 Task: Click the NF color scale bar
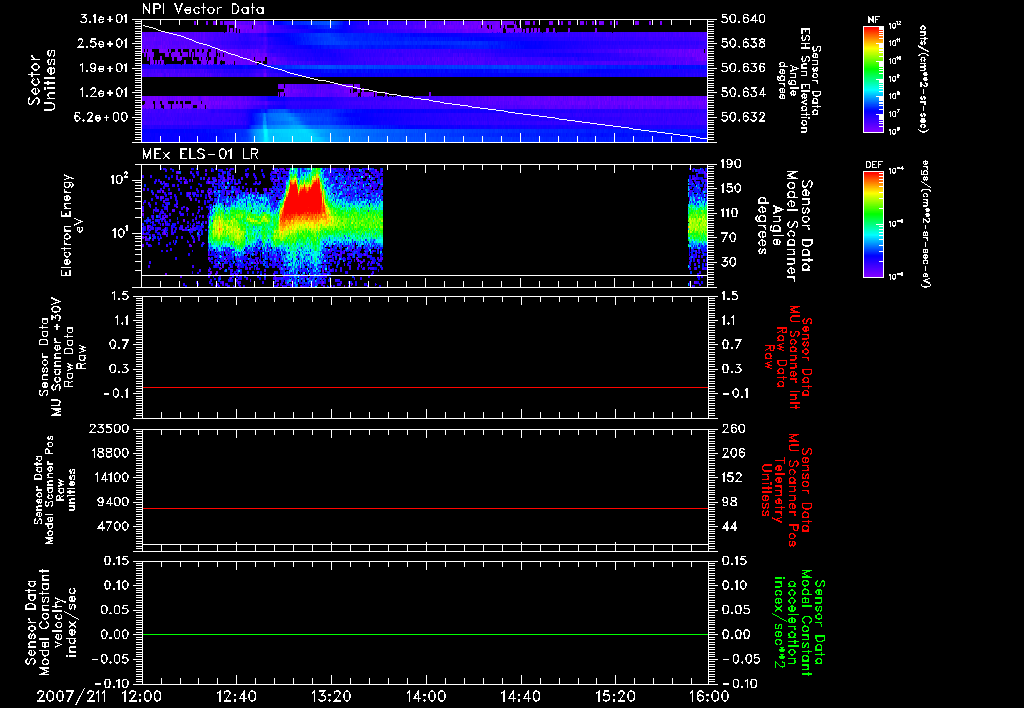tap(873, 78)
